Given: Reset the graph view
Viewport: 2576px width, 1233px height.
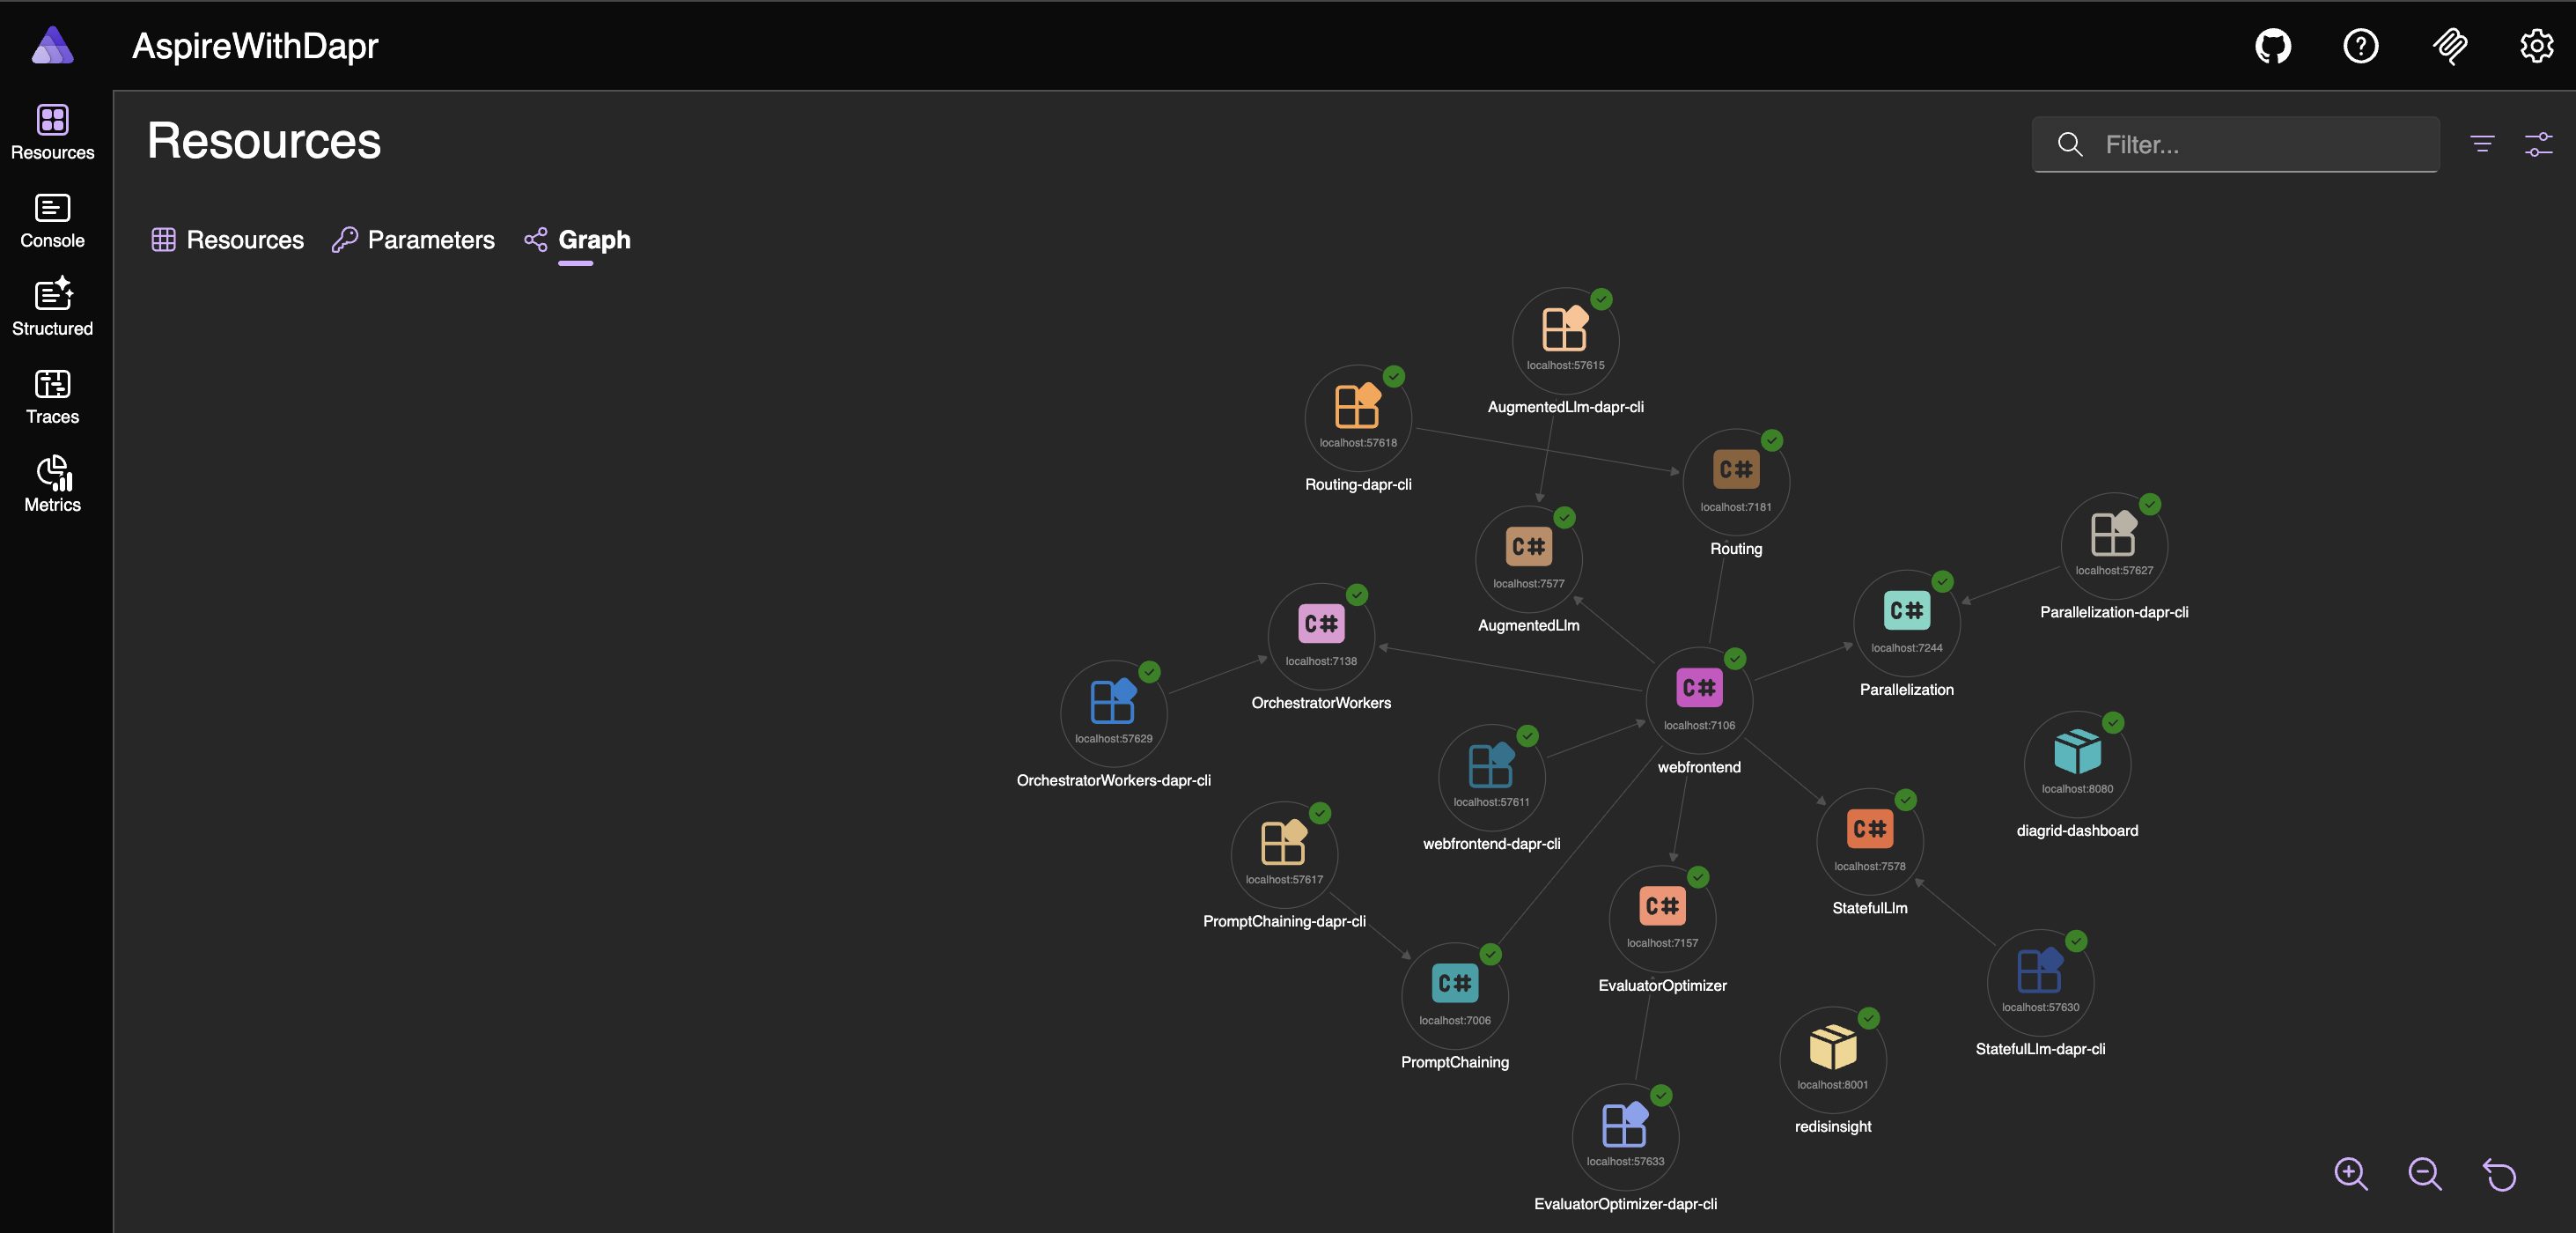Looking at the screenshot, I should (x=2499, y=1173).
